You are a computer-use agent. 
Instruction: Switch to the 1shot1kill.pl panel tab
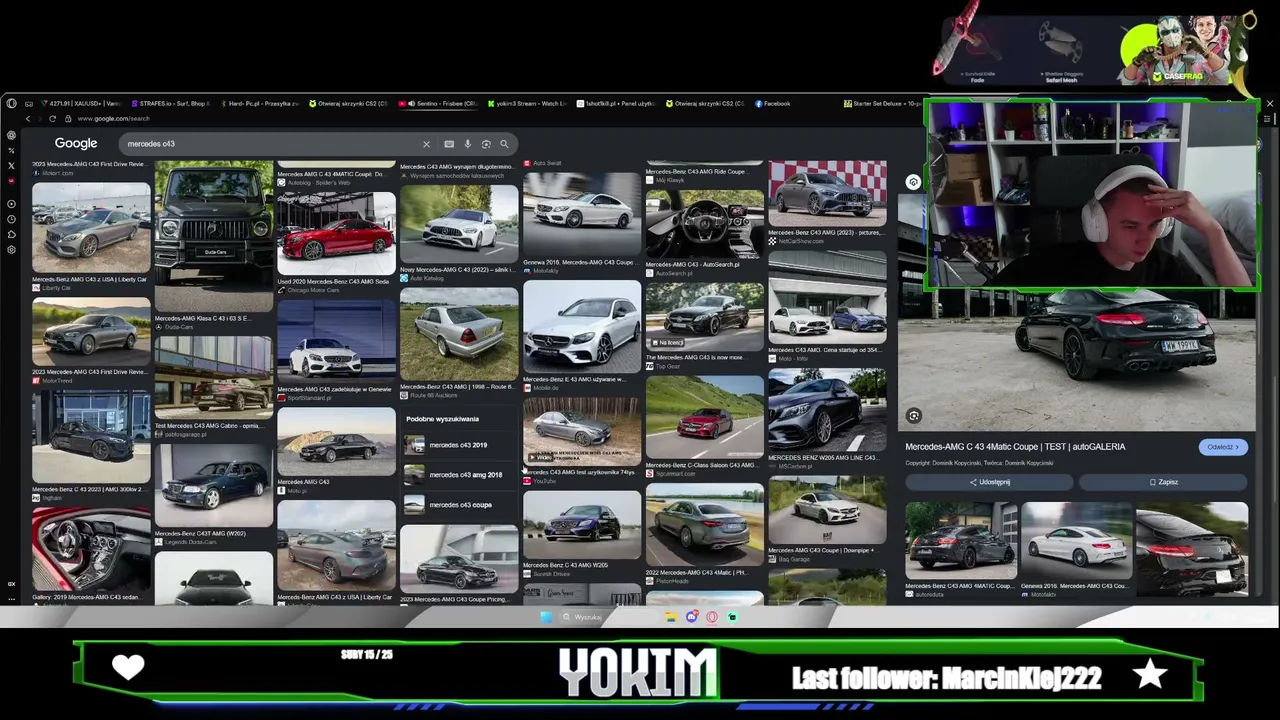click(x=616, y=104)
